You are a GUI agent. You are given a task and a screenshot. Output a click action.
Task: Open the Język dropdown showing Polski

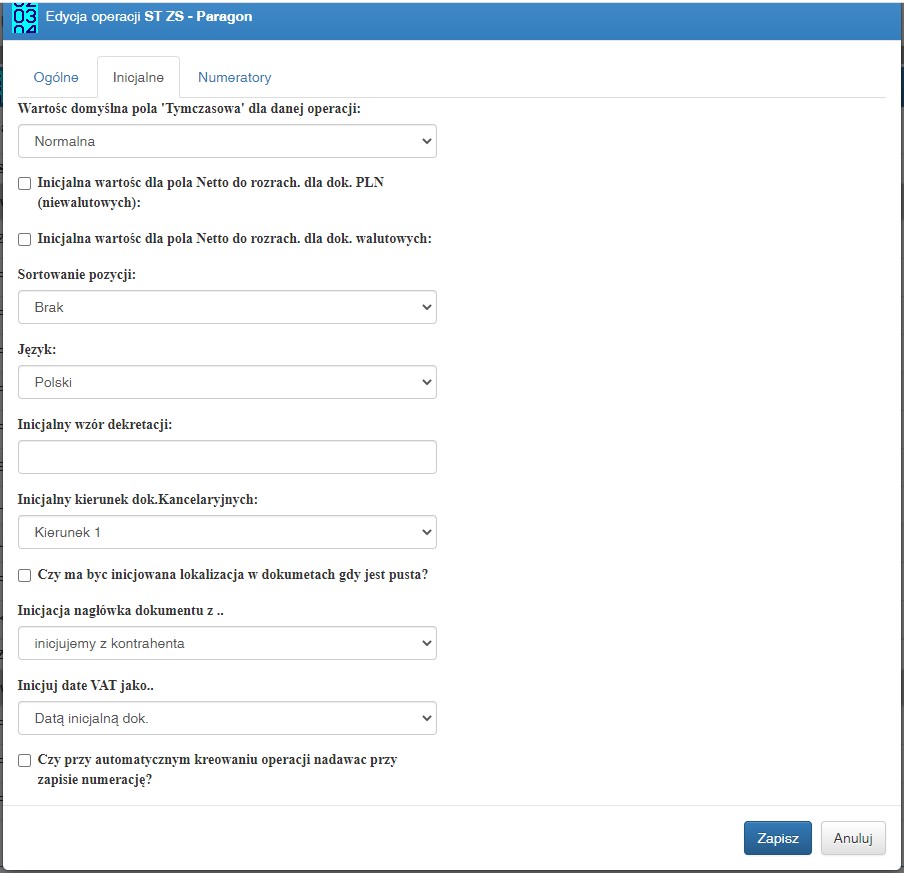point(227,382)
